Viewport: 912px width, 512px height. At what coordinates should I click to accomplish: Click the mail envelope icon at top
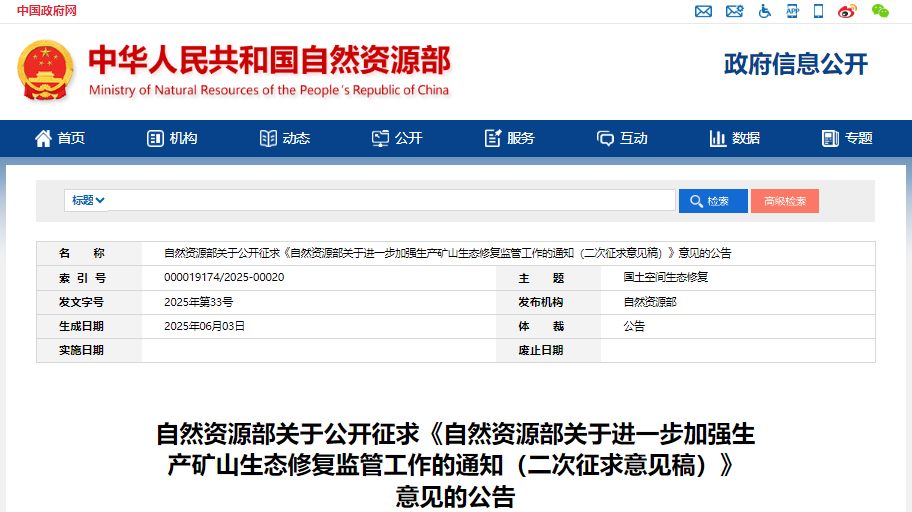[703, 11]
